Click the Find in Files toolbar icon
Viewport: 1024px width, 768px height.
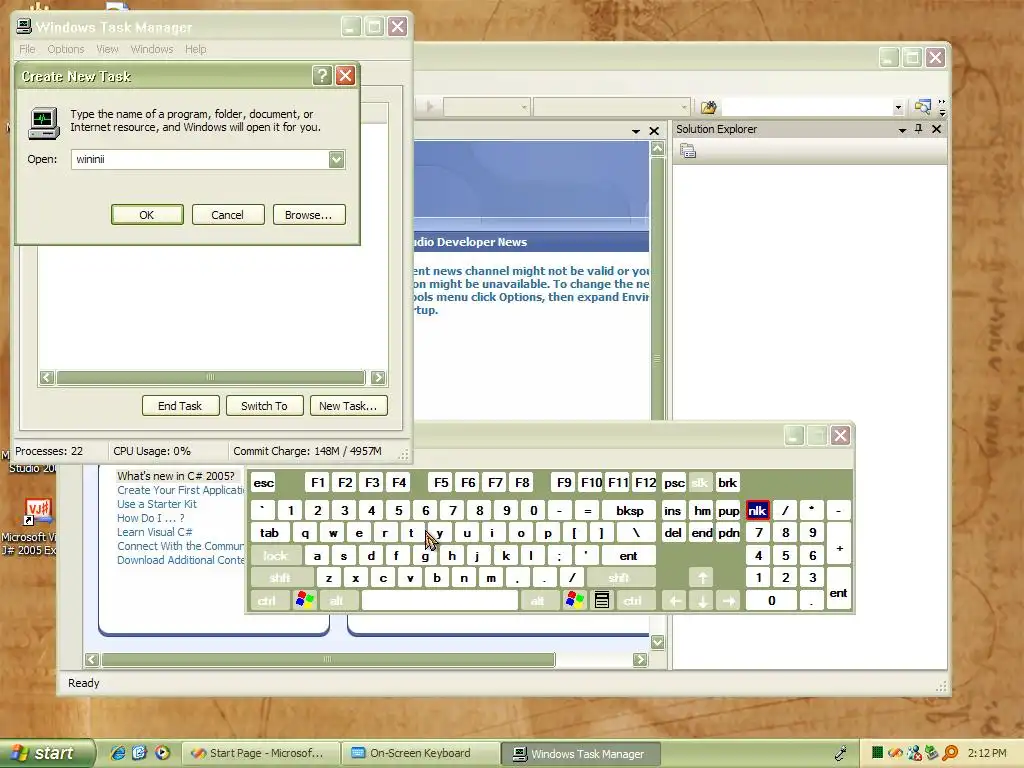point(709,106)
